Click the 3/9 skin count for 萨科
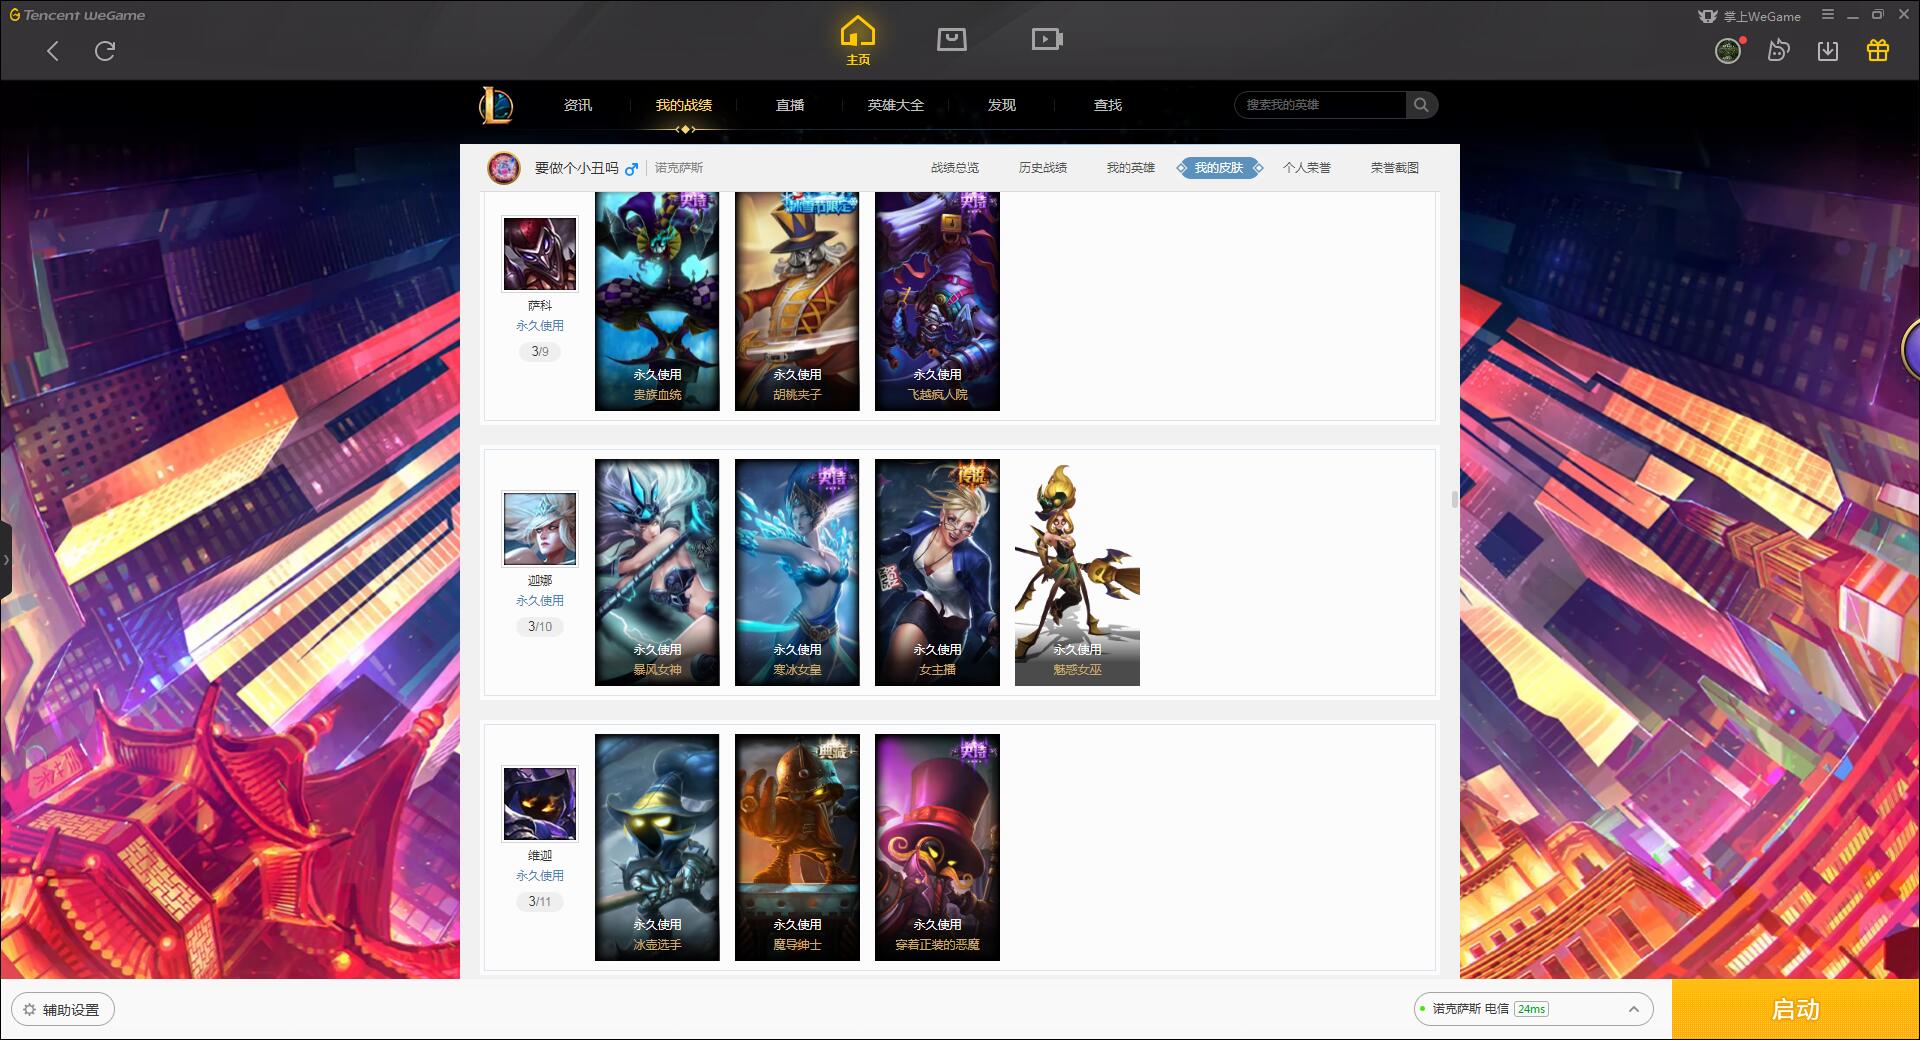The width and height of the screenshot is (1920, 1040). click(x=540, y=352)
